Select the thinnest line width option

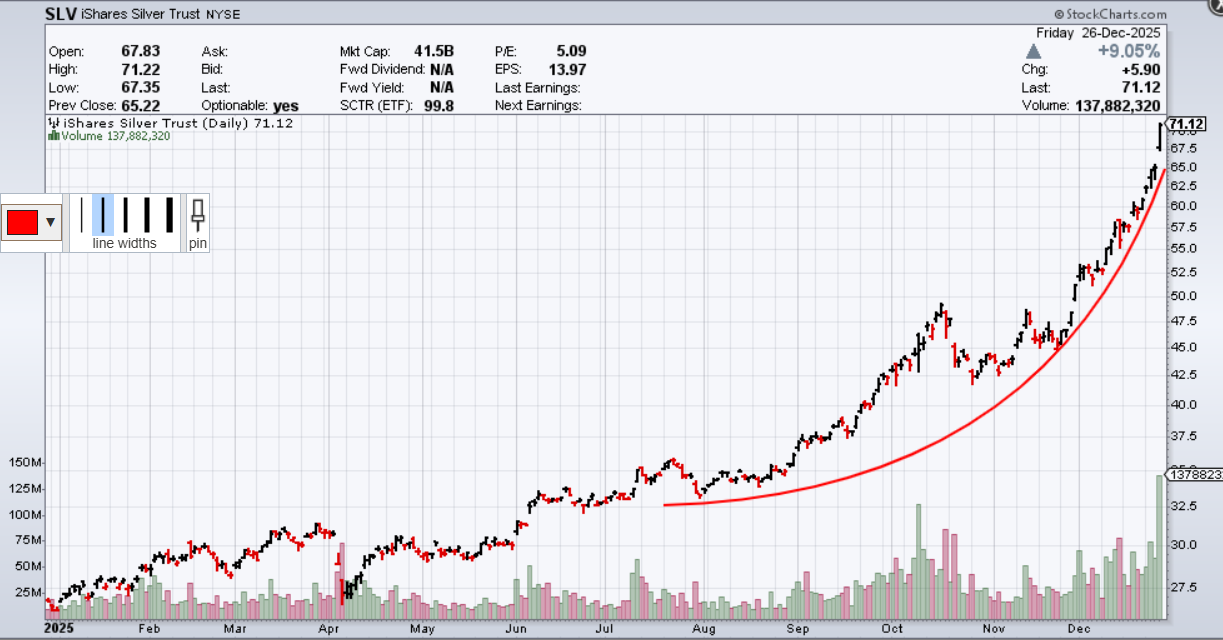(x=83, y=215)
